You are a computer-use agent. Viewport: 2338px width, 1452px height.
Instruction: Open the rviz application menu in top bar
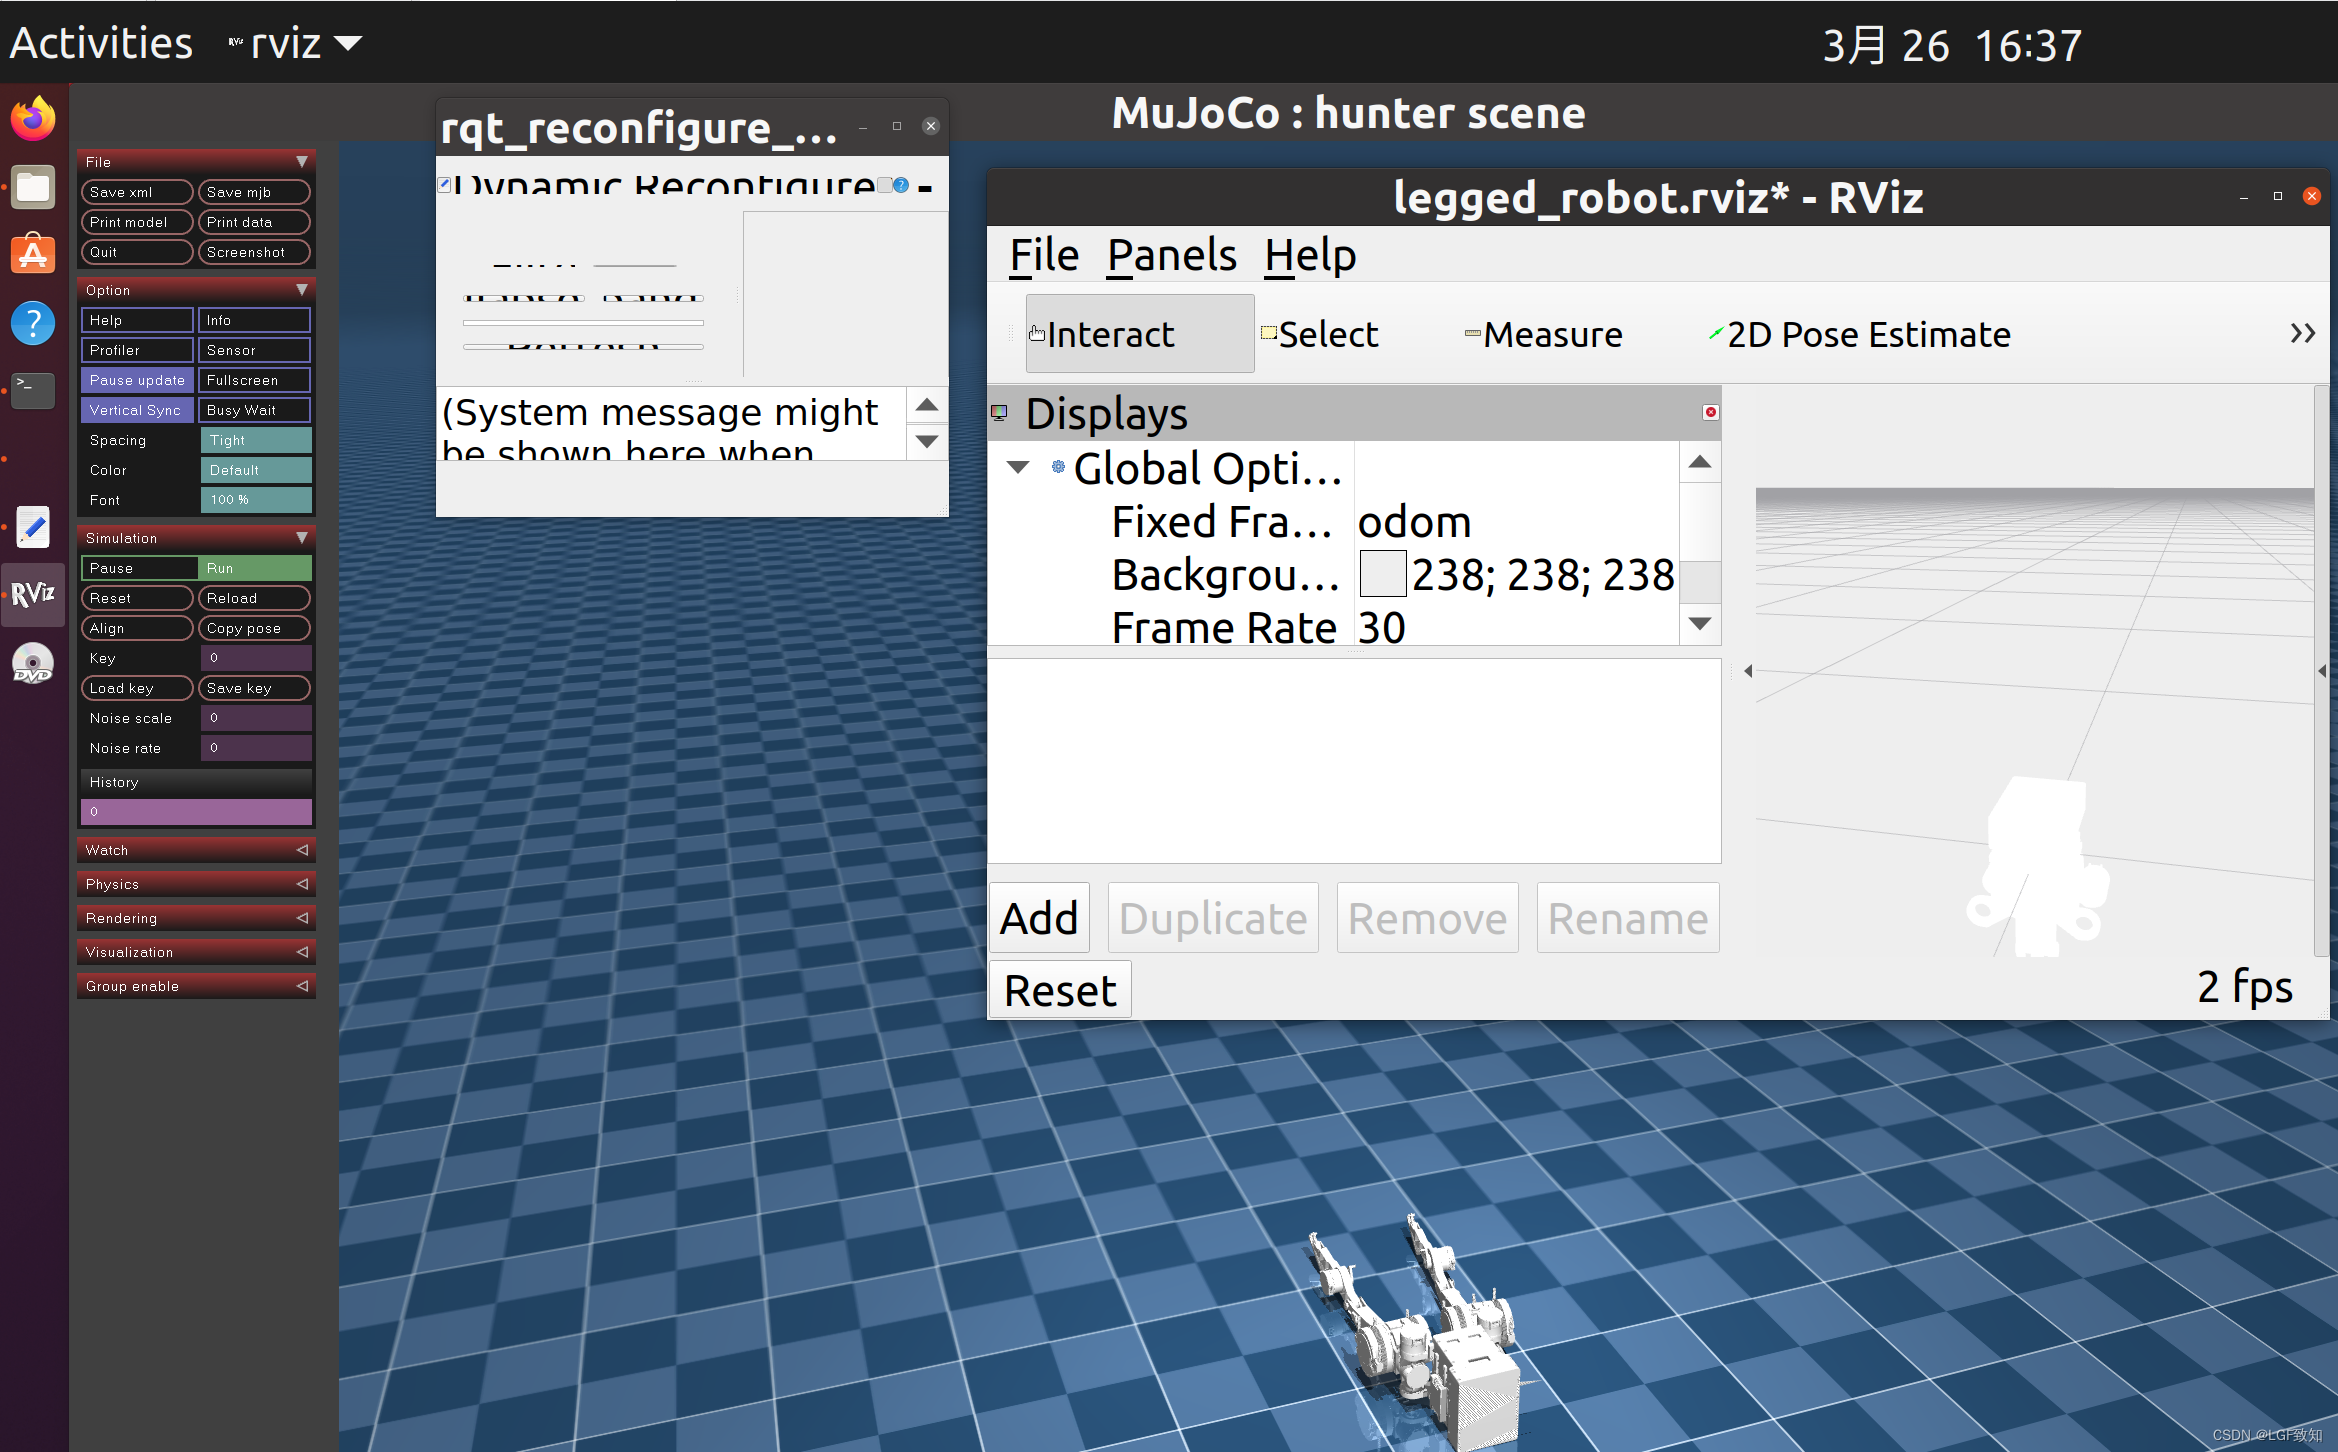point(296,43)
